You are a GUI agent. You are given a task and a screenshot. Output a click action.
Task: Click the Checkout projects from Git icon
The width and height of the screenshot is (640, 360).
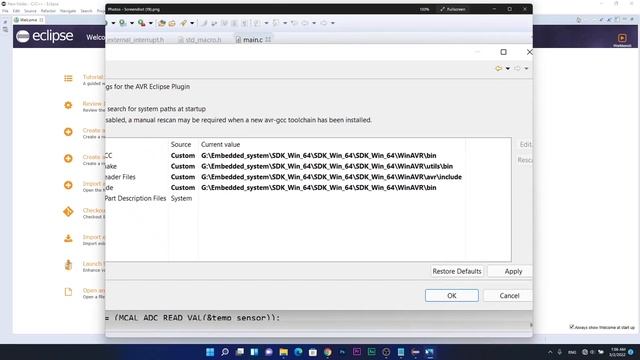click(x=68, y=212)
